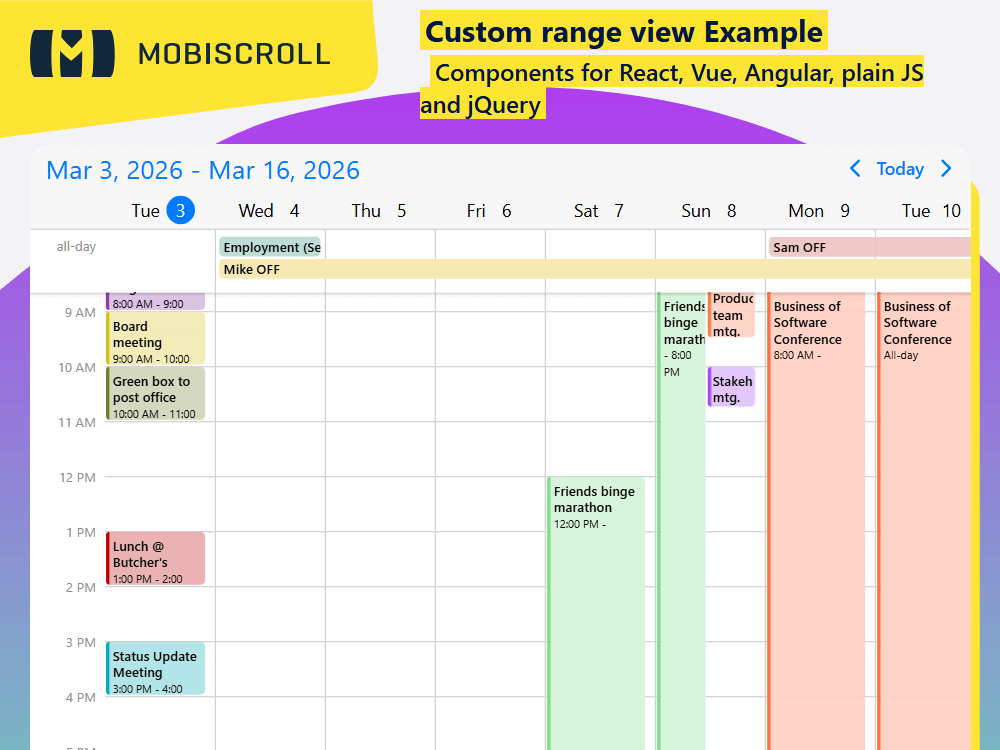
Task: Select the Green box to post office event
Action: click(155, 393)
